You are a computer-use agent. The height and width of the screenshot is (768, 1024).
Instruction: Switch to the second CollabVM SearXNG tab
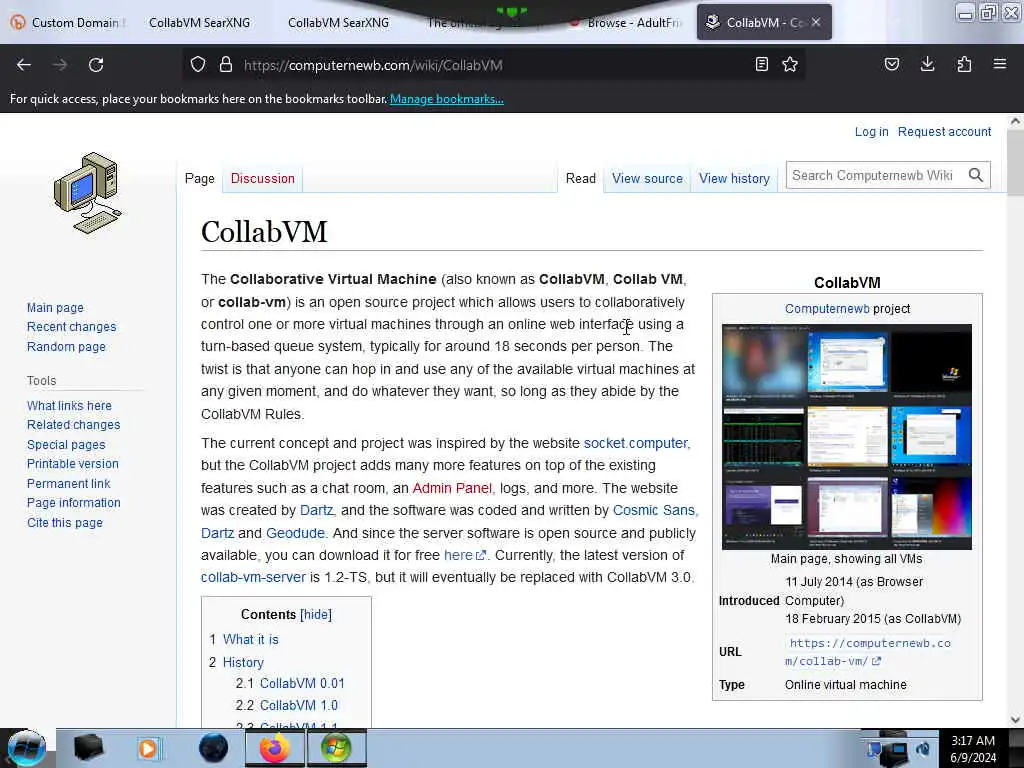point(338,22)
